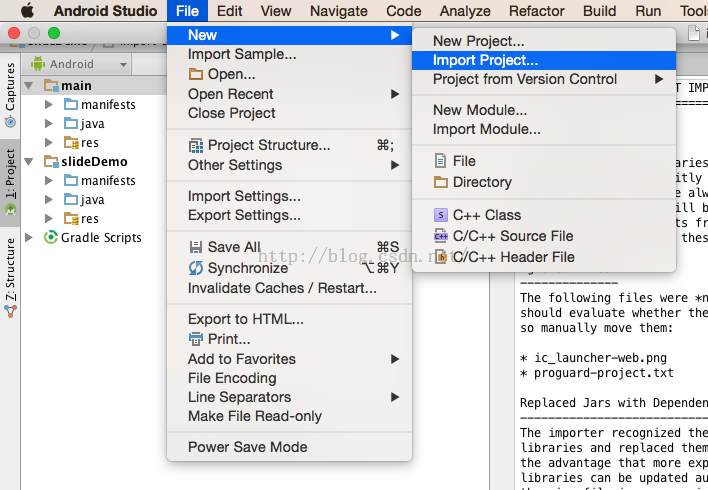Click the Android robot icon in view selector
The image size is (708, 490).
pyautogui.click(x=38, y=64)
